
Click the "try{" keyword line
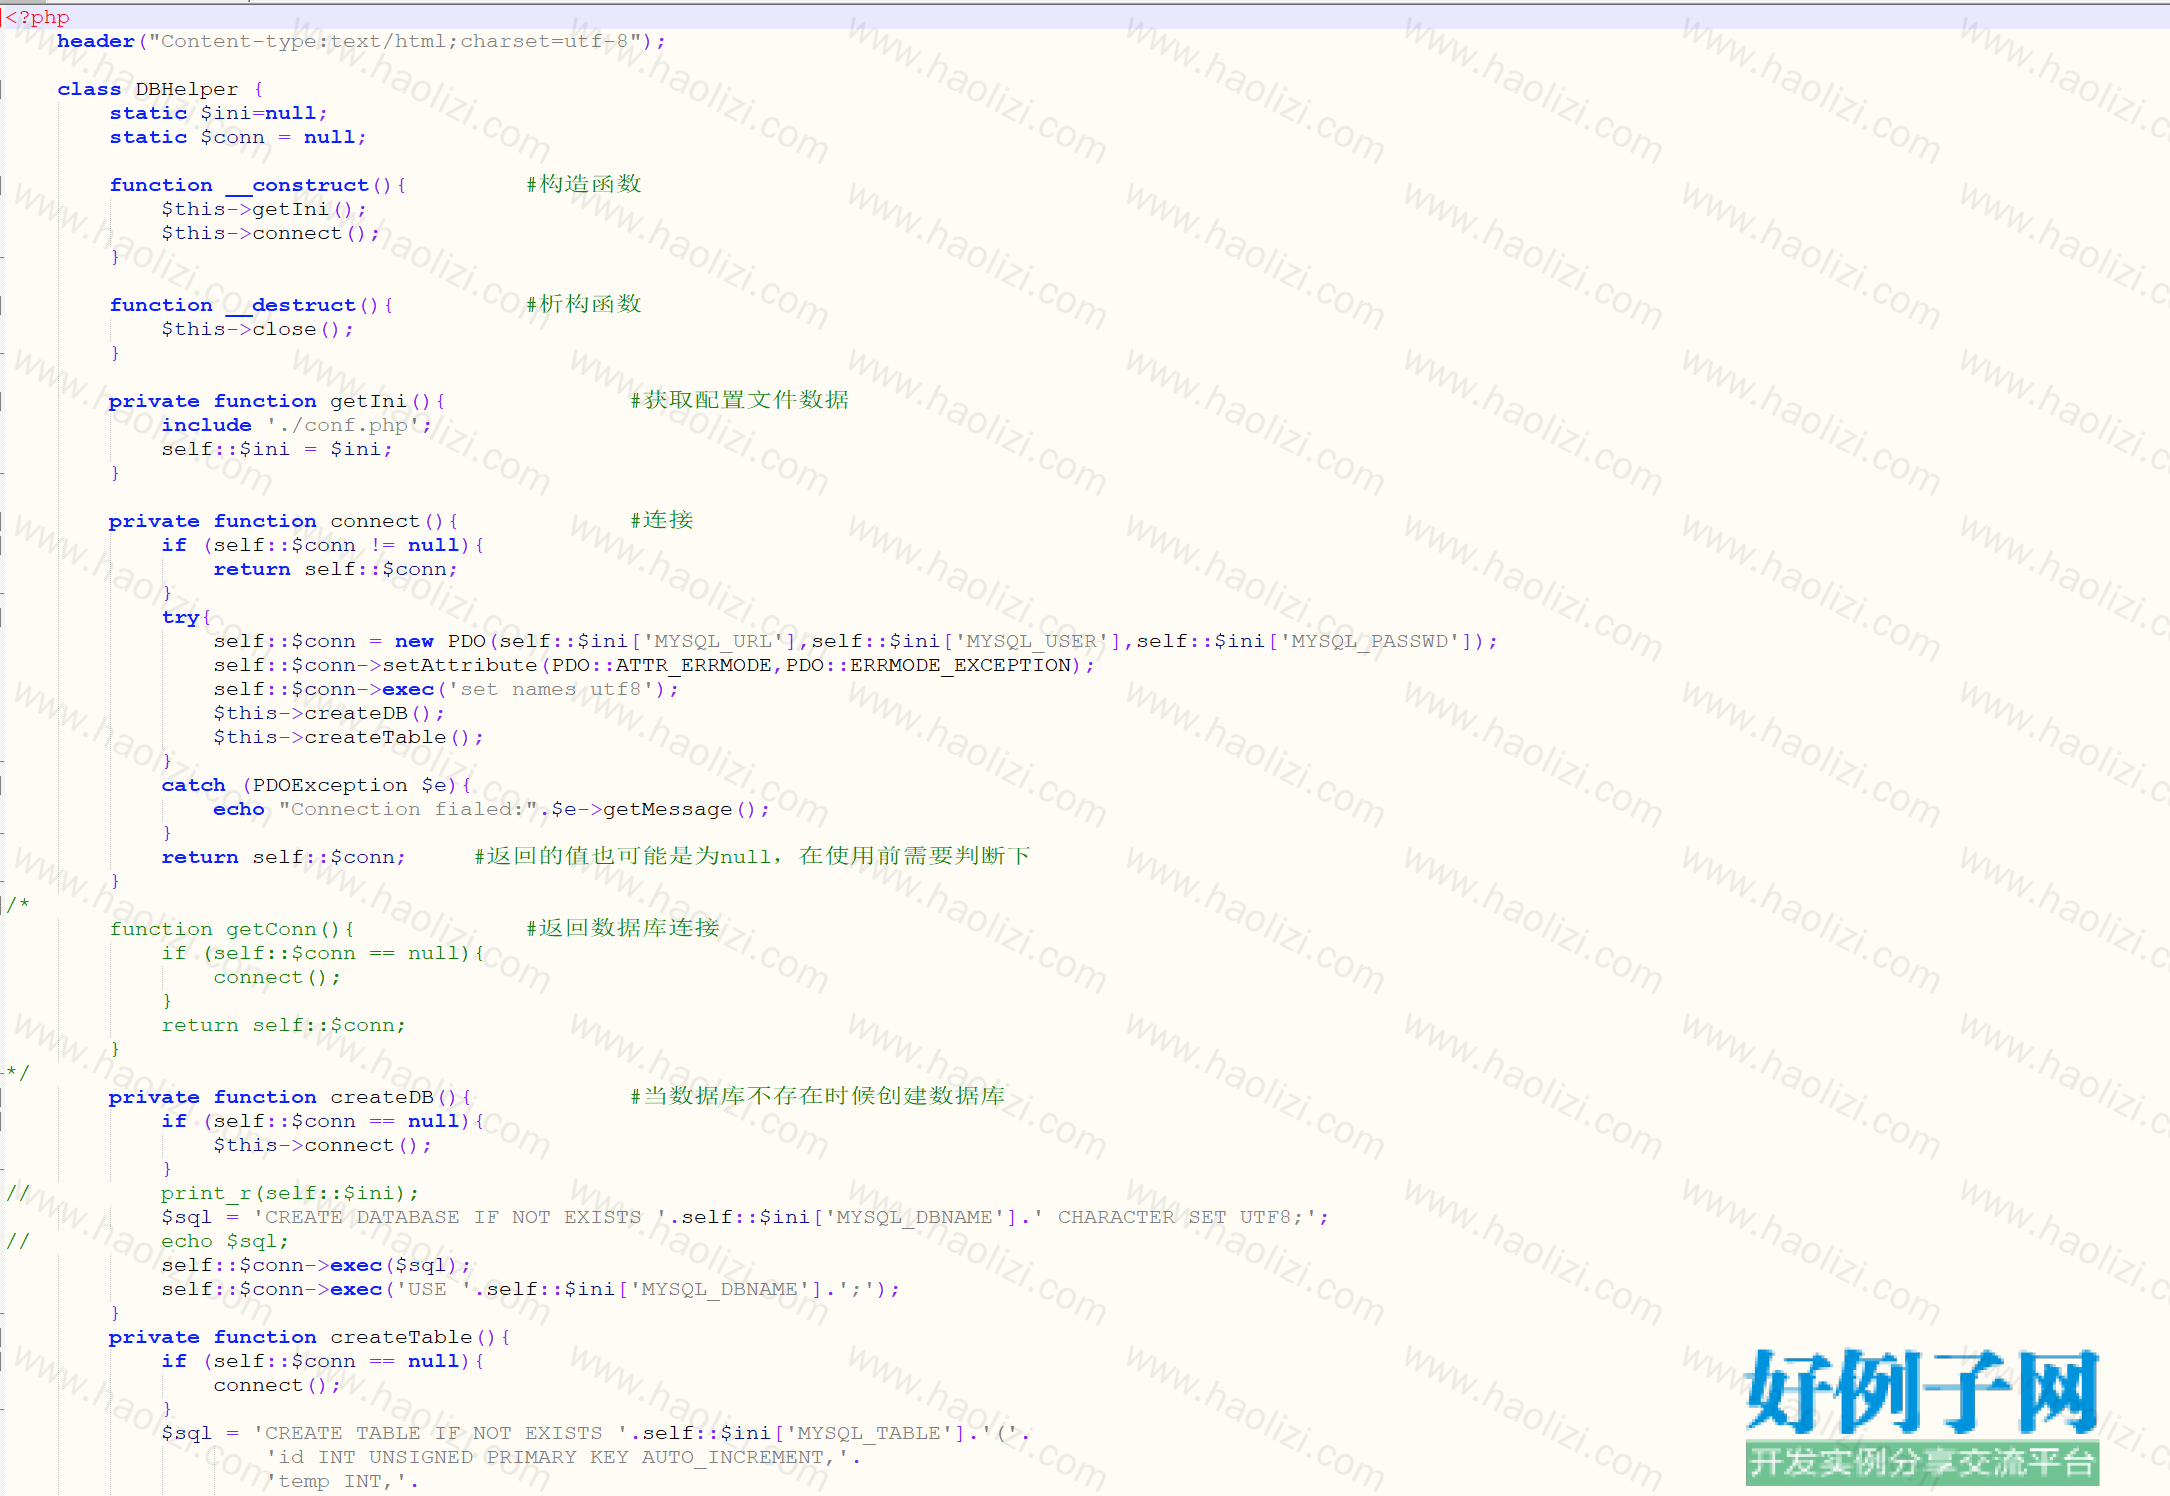(x=186, y=617)
